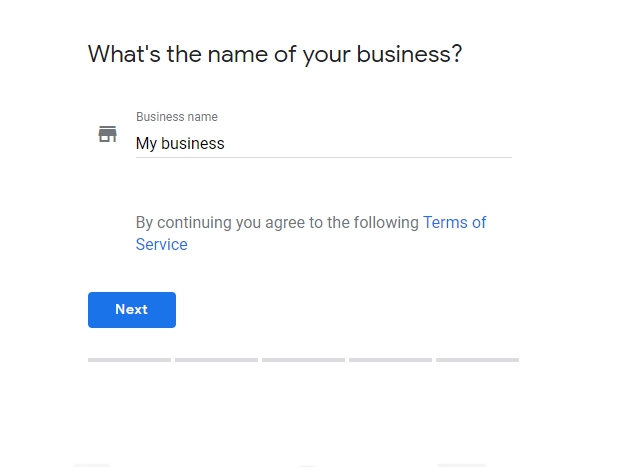Click the word 'What's' in the heading

[x=124, y=54]
